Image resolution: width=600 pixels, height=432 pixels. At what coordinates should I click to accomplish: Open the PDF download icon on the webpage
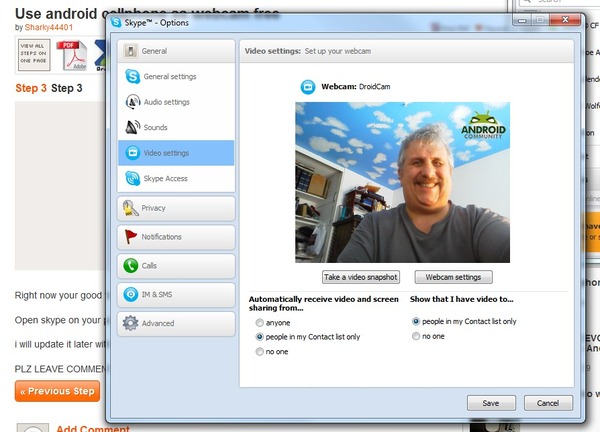pyautogui.click(x=72, y=55)
